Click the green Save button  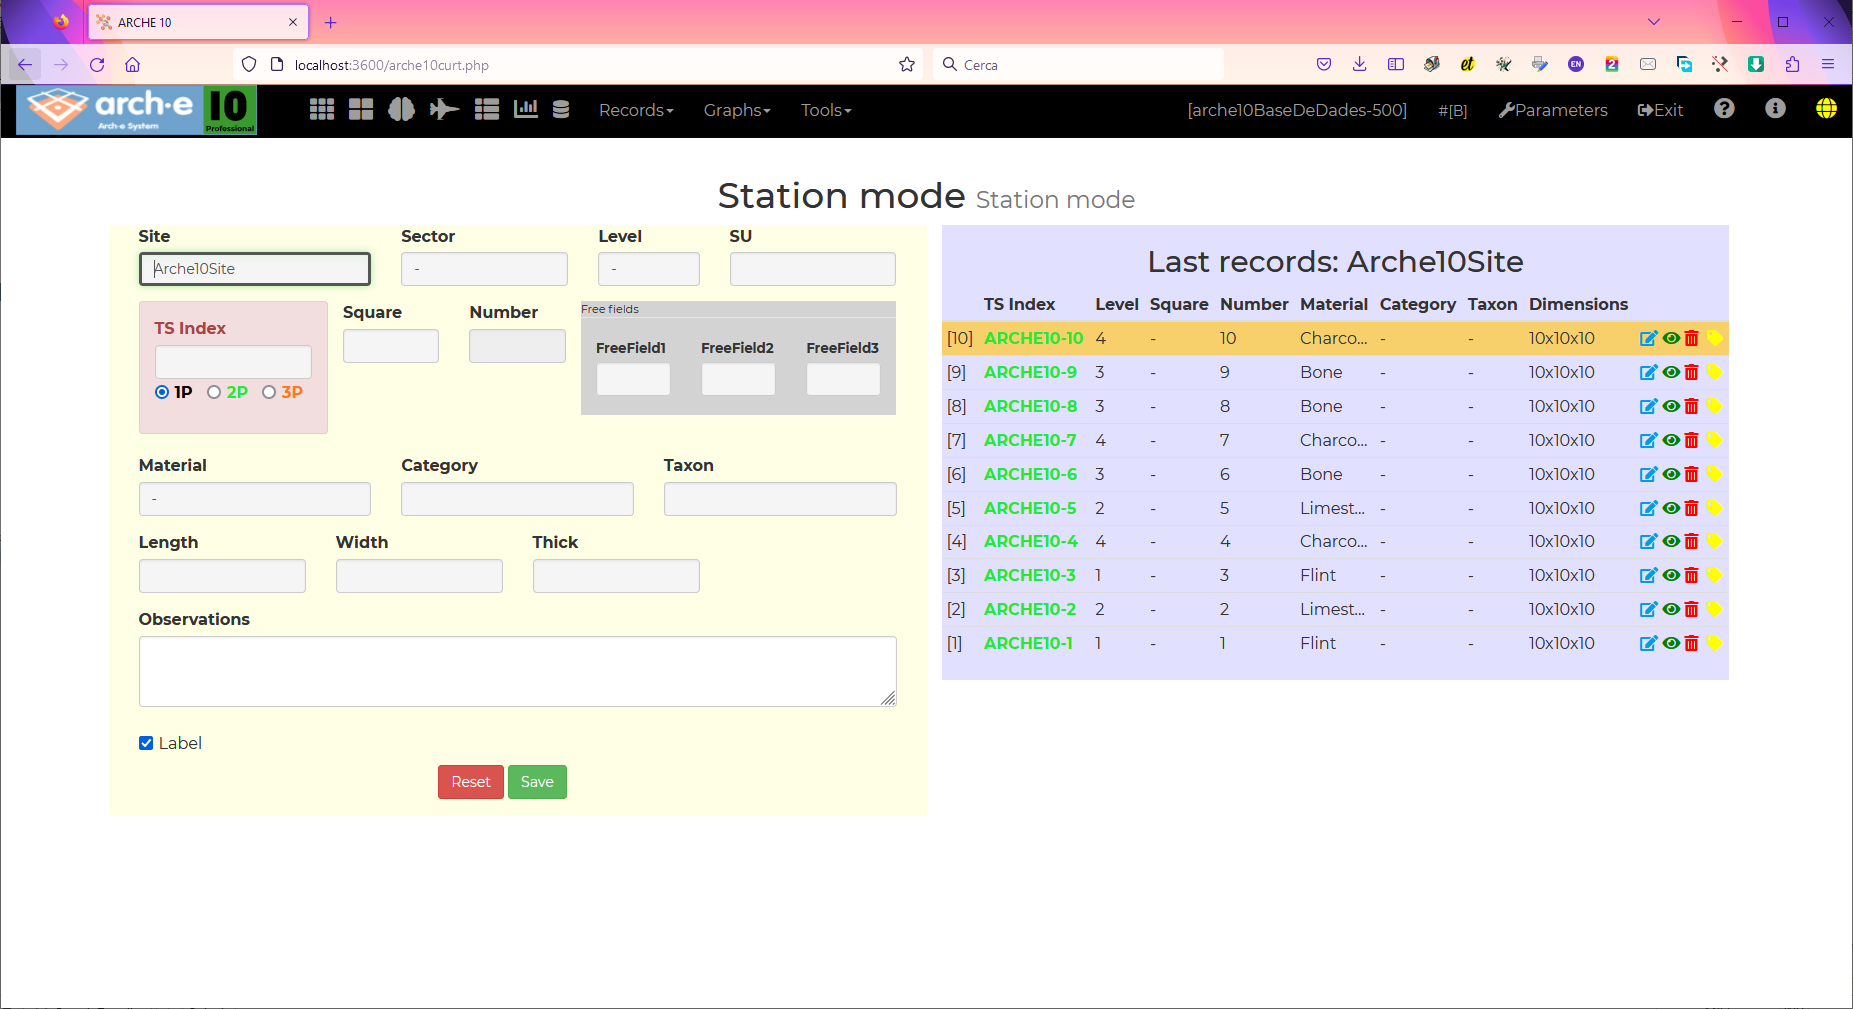(537, 782)
